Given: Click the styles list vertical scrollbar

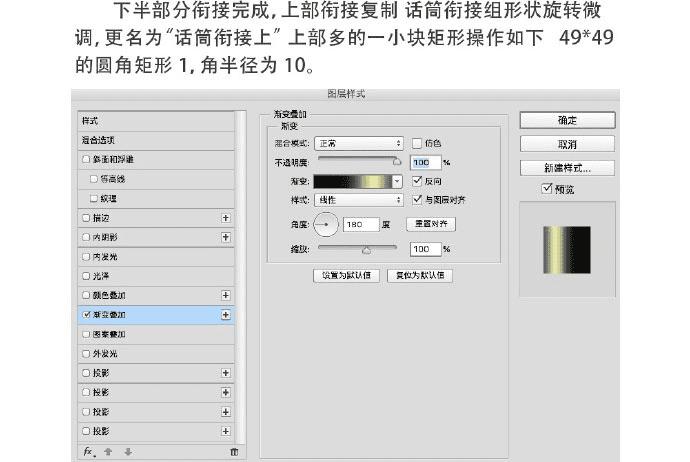Looking at the screenshot, I should click(240, 276).
